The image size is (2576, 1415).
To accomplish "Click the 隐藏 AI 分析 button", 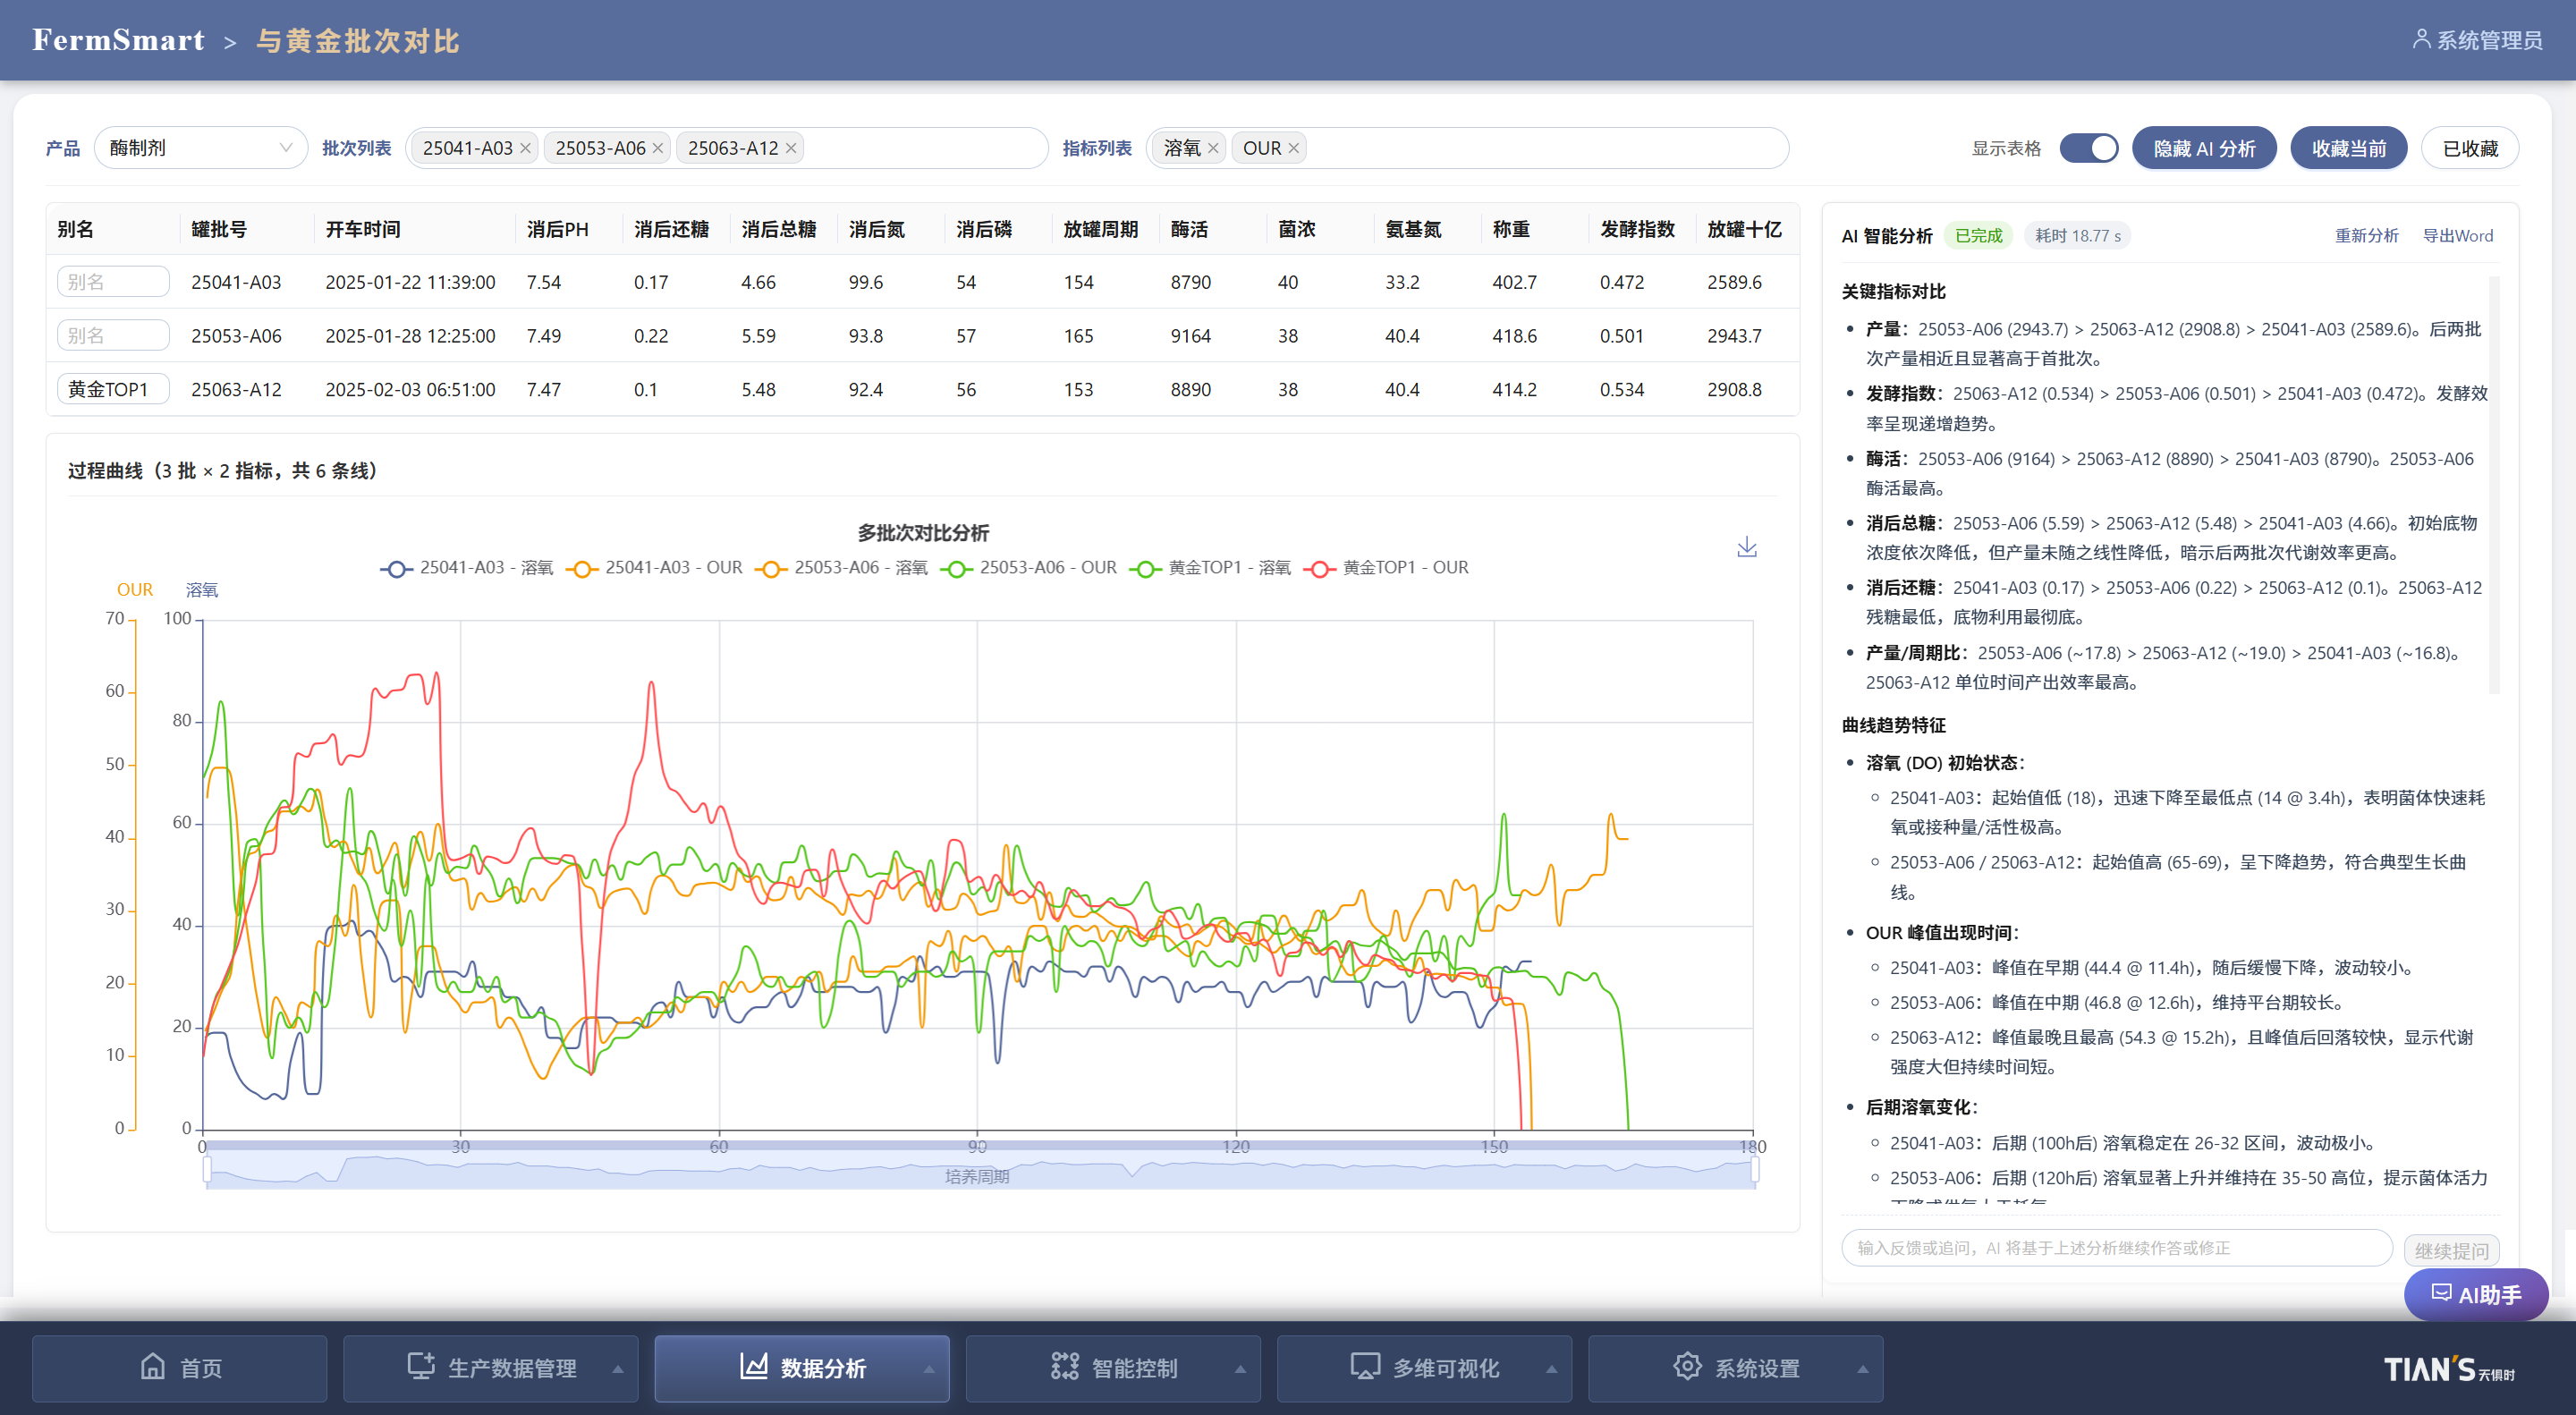I will coord(2204,148).
